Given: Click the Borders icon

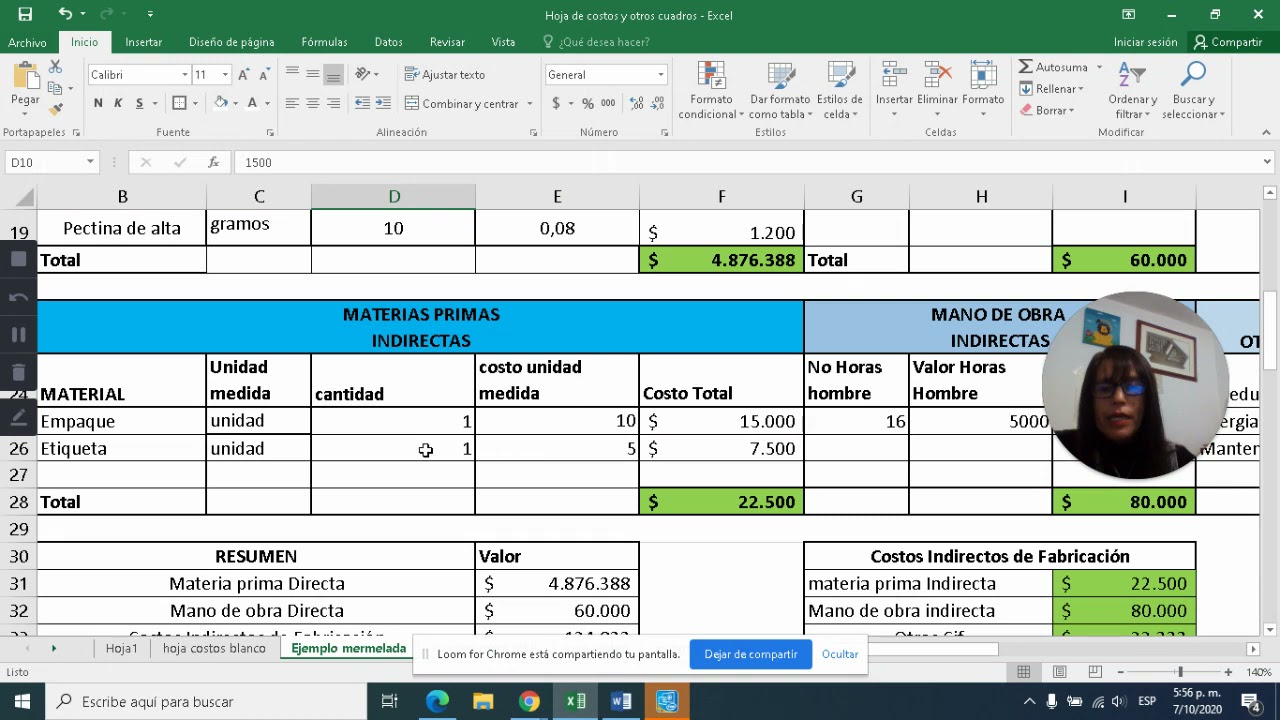Looking at the screenshot, I should click(179, 103).
